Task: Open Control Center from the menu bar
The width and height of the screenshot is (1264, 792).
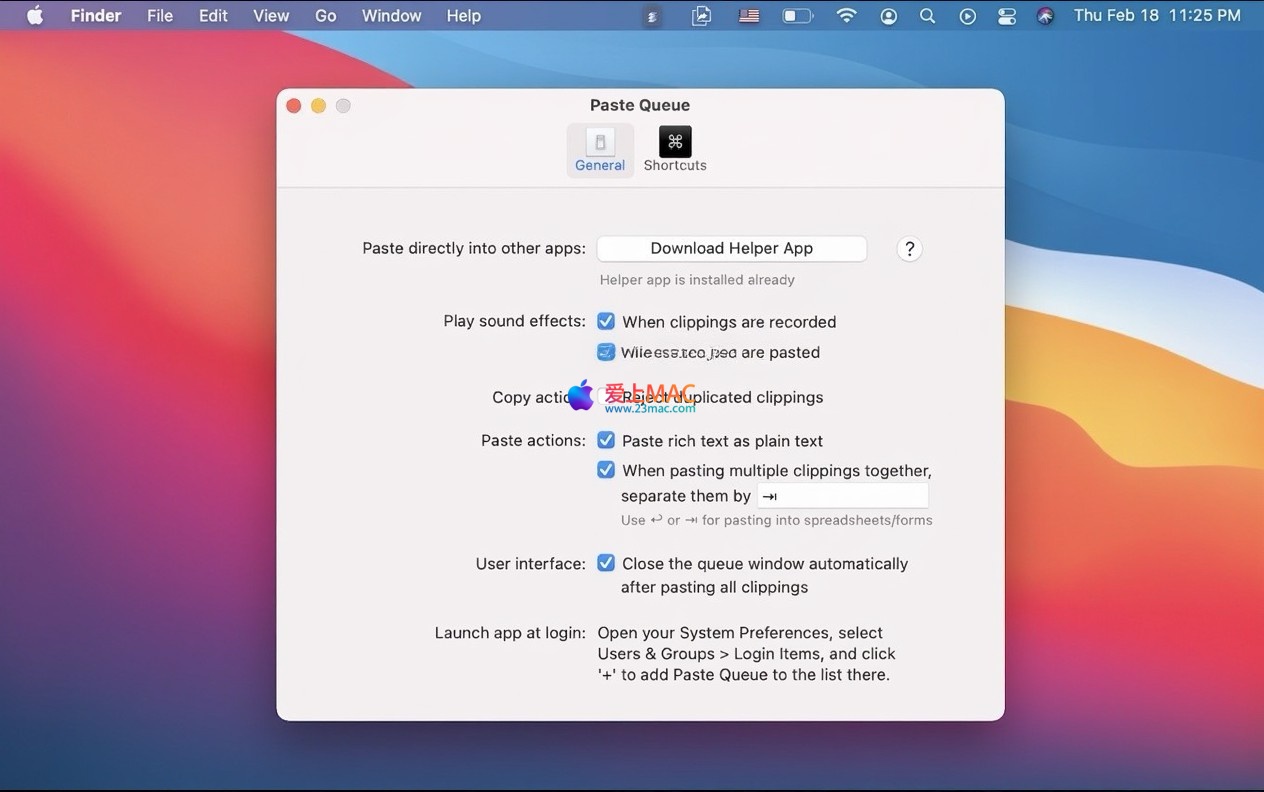Action: 1006,16
